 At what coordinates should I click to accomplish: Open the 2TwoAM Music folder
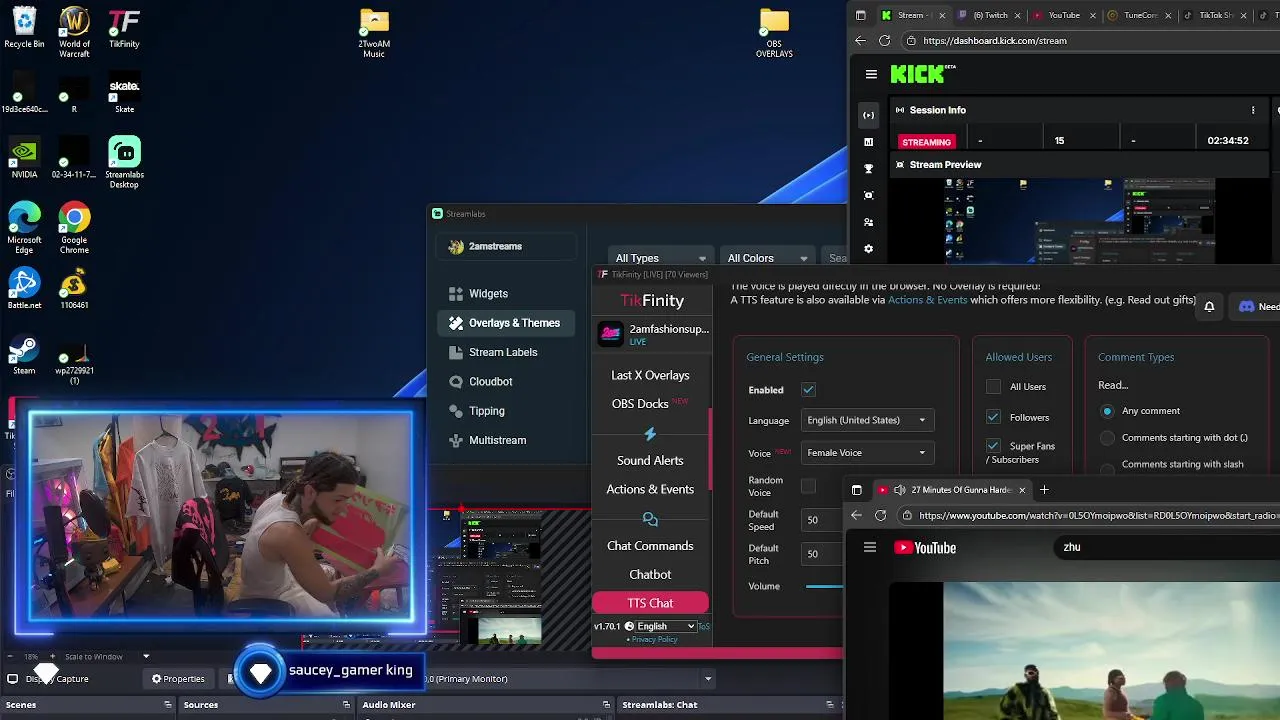(374, 32)
